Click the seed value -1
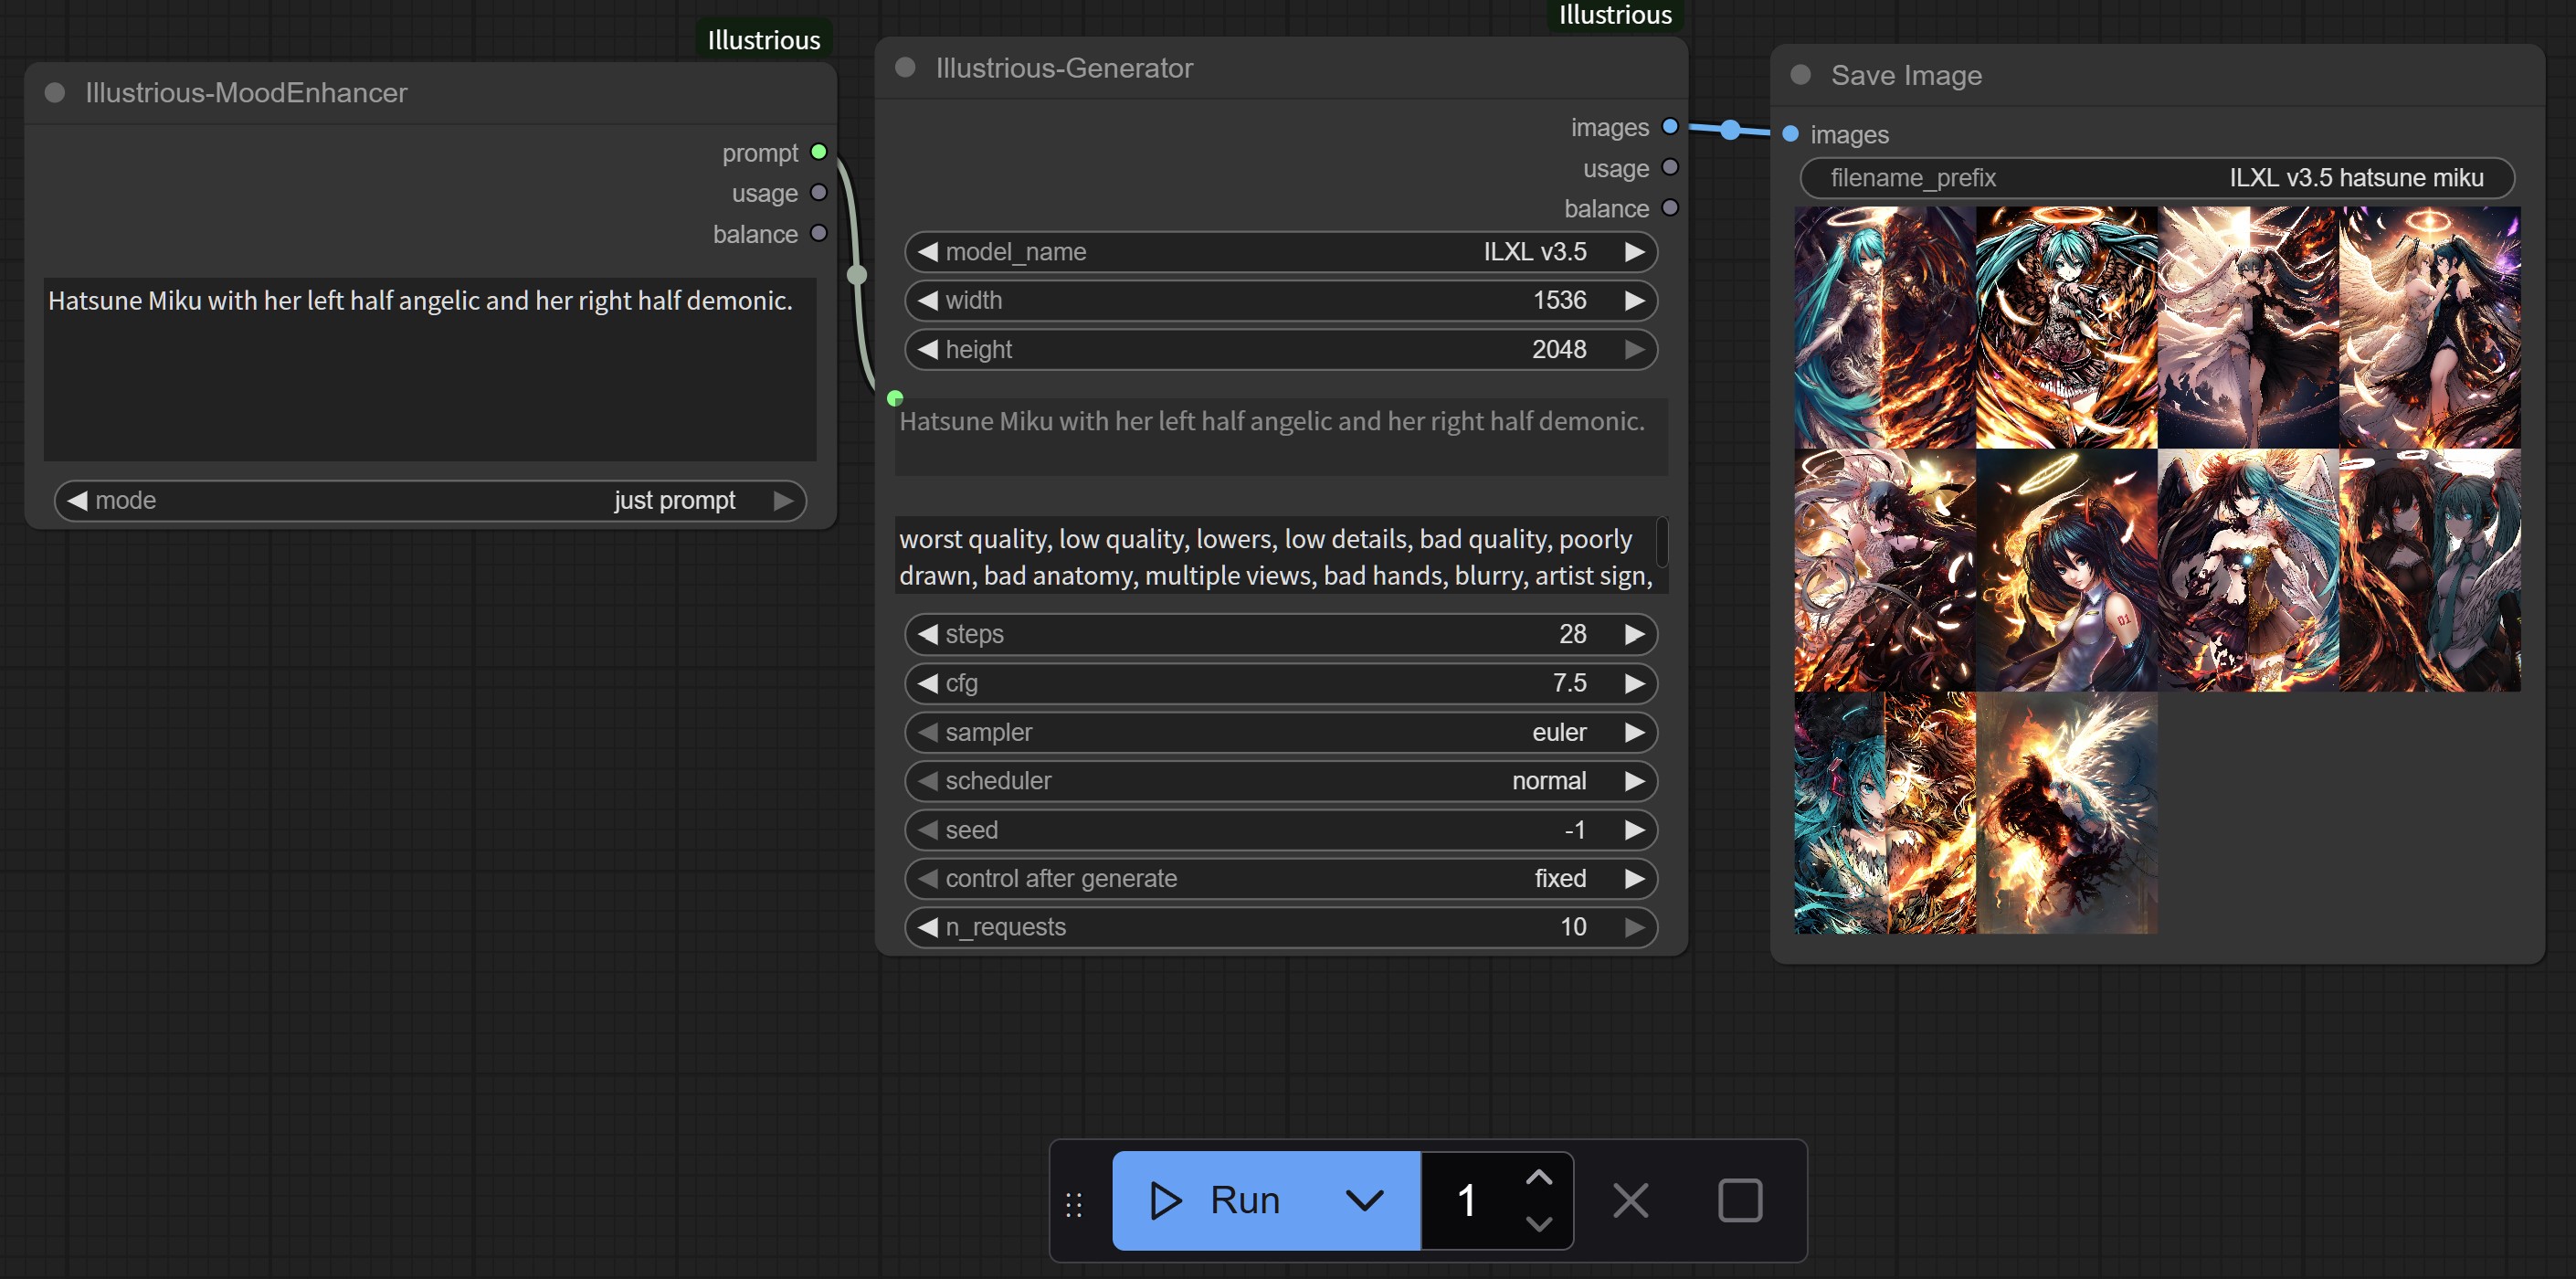The image size is (2576, 1279). [x=1575, y=830]
